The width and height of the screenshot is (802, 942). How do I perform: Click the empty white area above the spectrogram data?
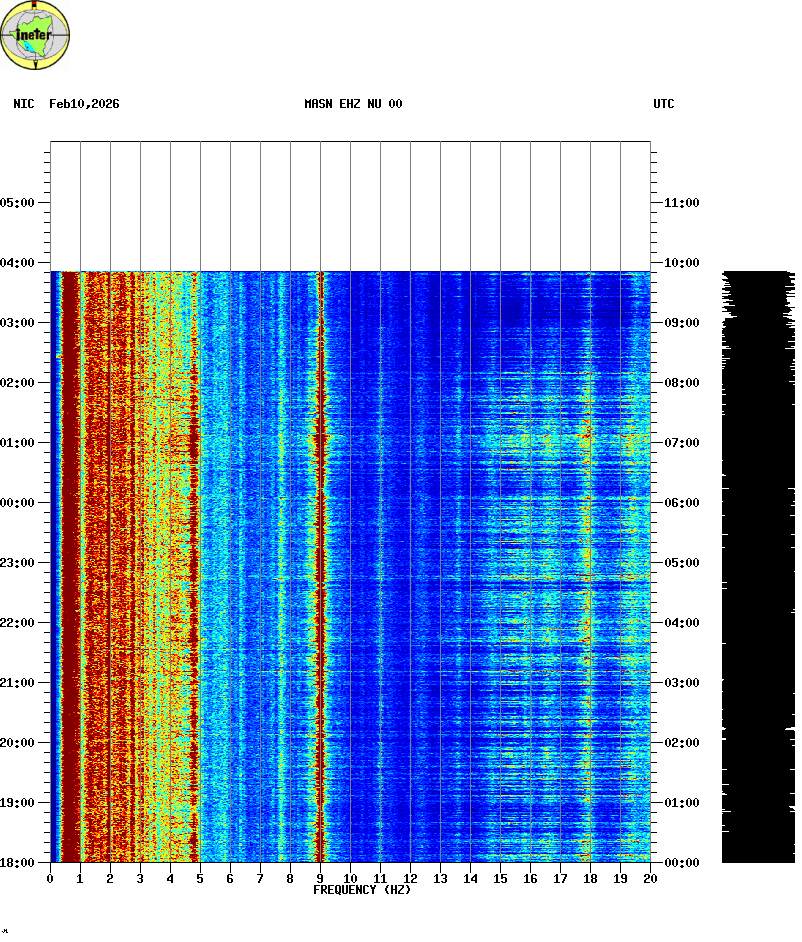point(350,205)
